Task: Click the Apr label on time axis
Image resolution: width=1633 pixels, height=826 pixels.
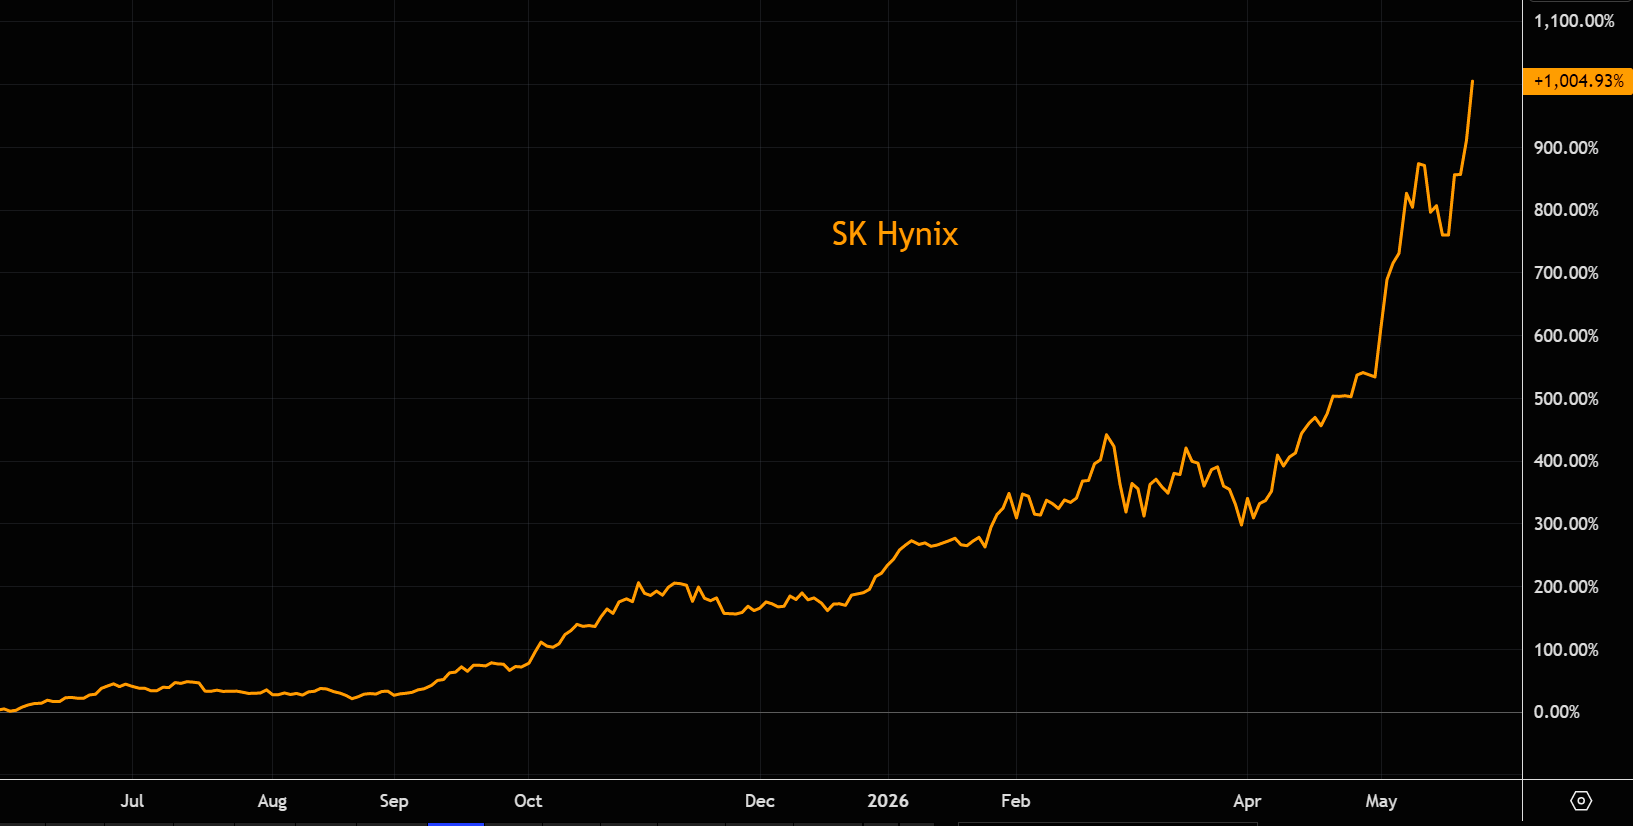Action: coord(1247,801)
